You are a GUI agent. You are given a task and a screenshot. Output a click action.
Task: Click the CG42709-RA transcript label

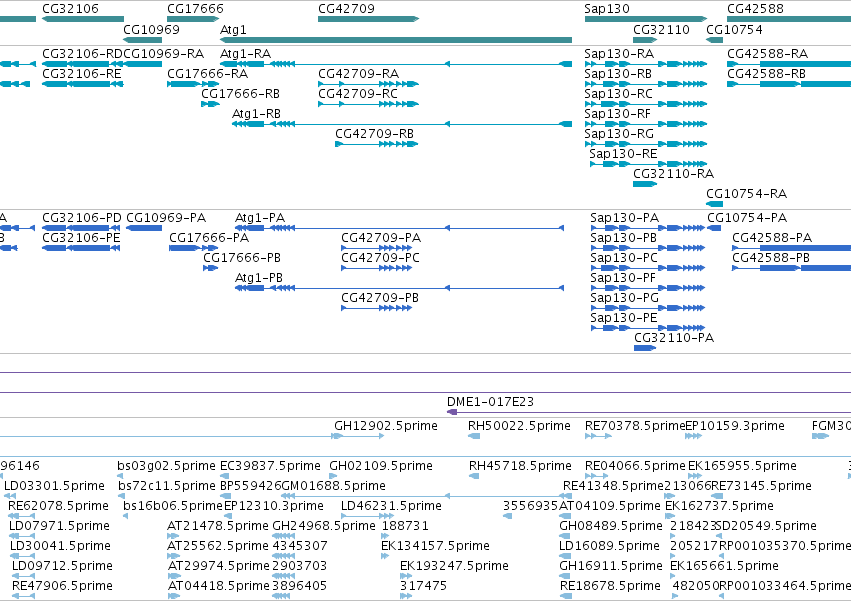coord(358,74)
